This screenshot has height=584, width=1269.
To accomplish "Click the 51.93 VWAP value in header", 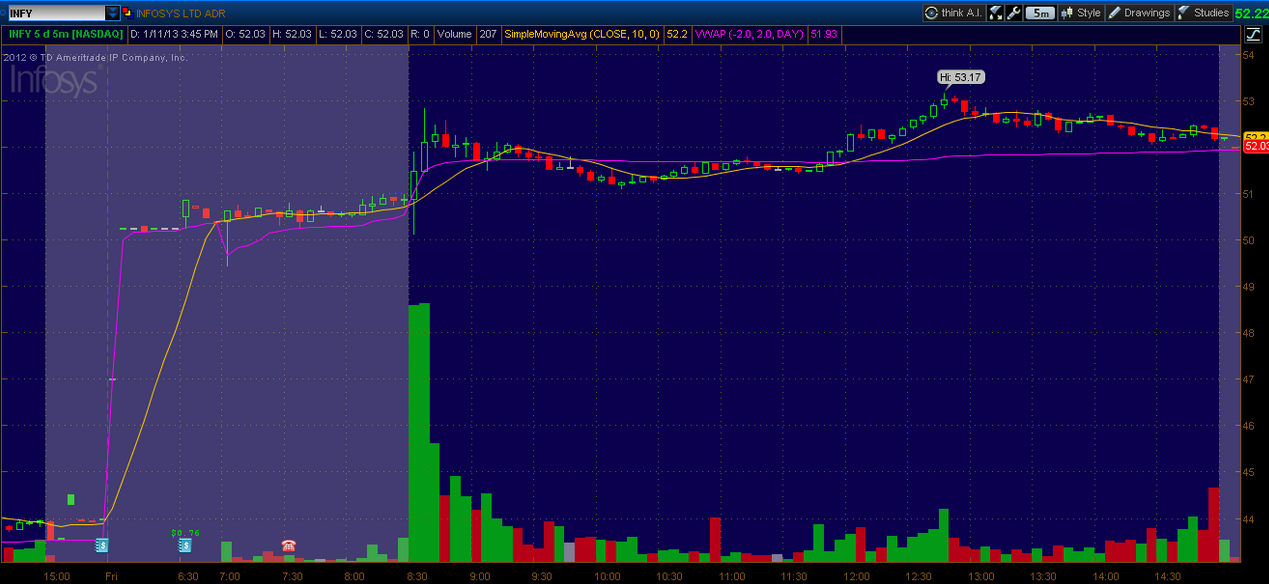I will (825, 33).
